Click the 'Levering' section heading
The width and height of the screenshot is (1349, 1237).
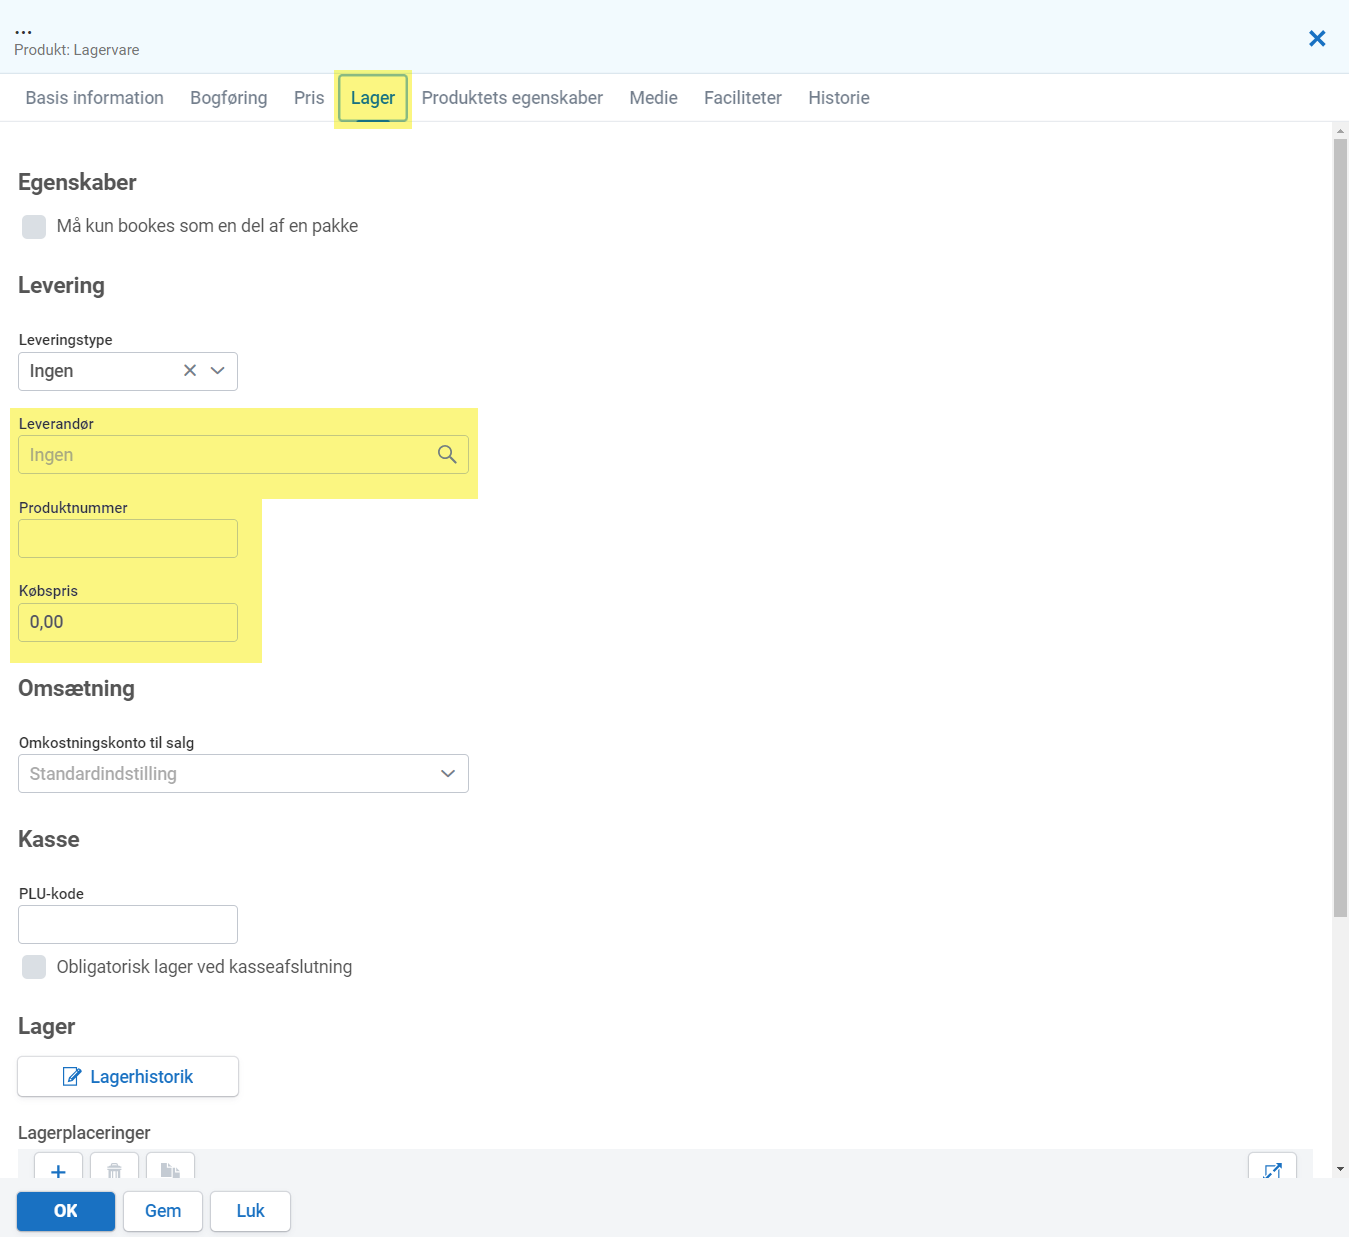pyautogui.click(x=62, y=286)
